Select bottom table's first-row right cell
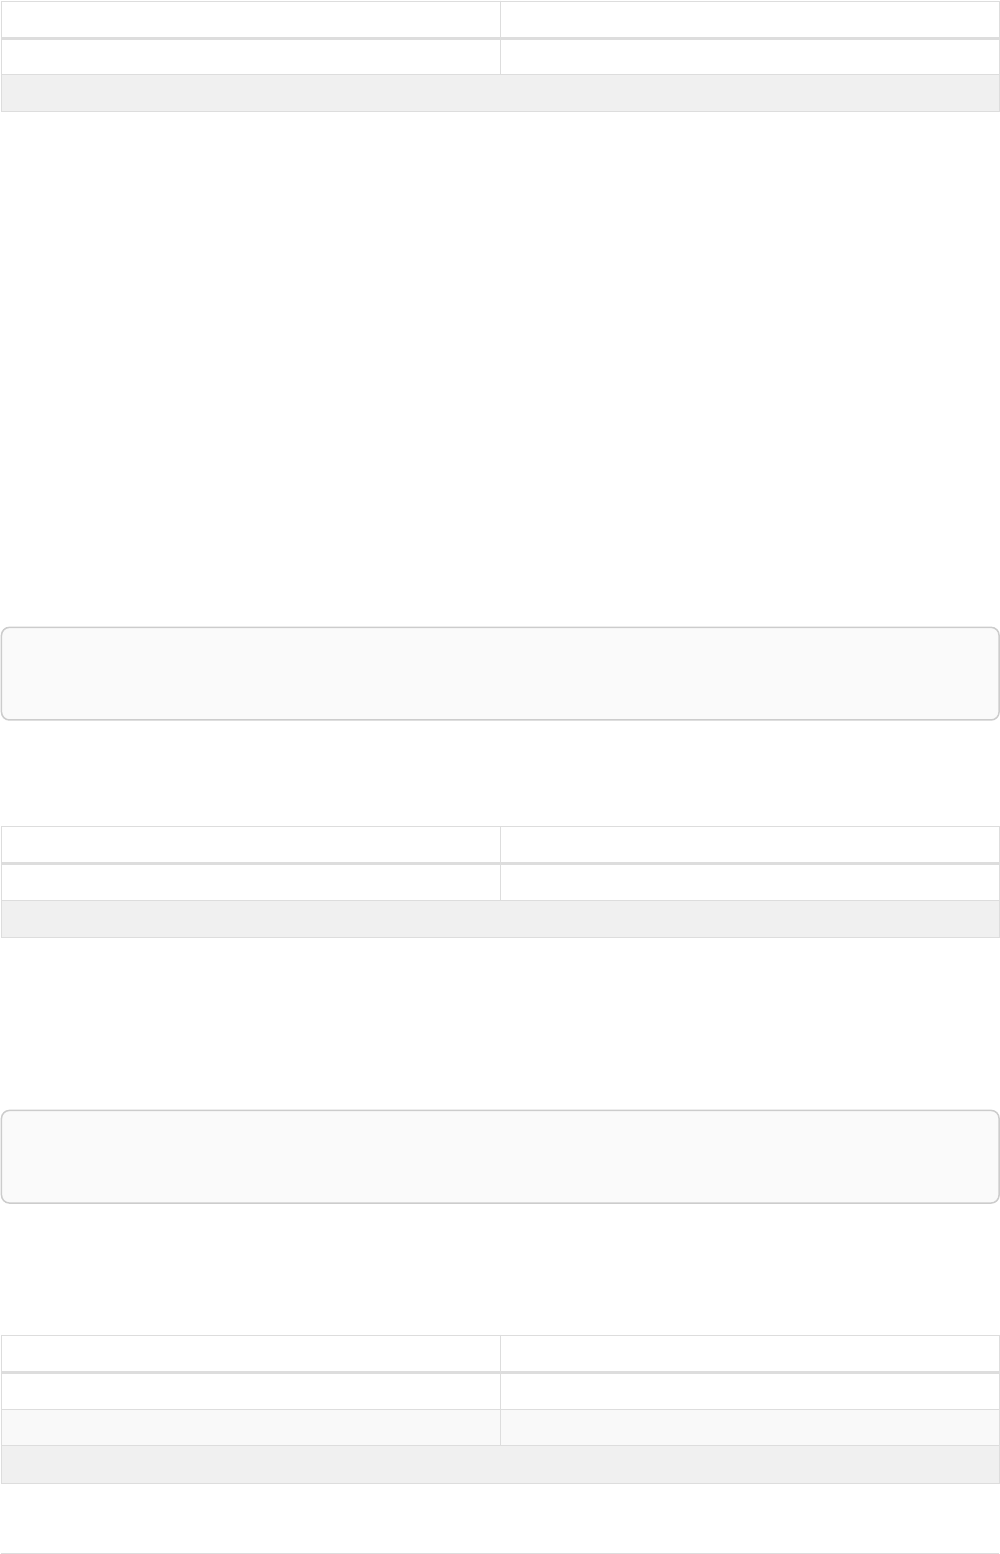The width and height of the screenshot is (1000, 1554). [x=749, y=1391]
